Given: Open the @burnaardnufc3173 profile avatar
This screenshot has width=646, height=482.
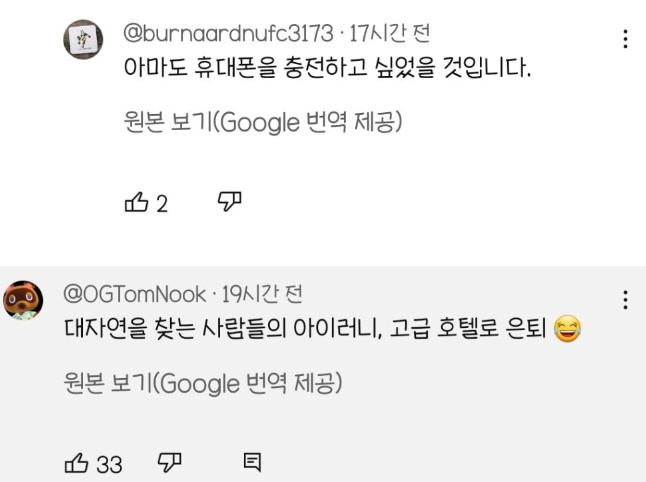Looking at the screenshot, I should [83, 41].
